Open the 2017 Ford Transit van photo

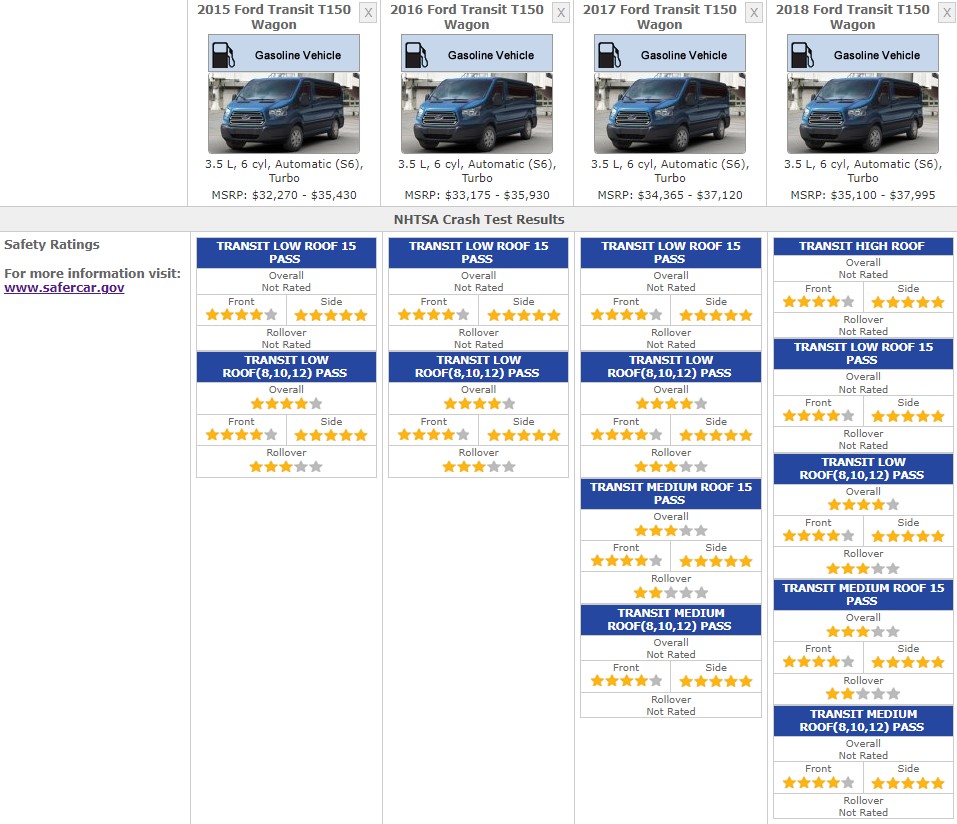670,113
